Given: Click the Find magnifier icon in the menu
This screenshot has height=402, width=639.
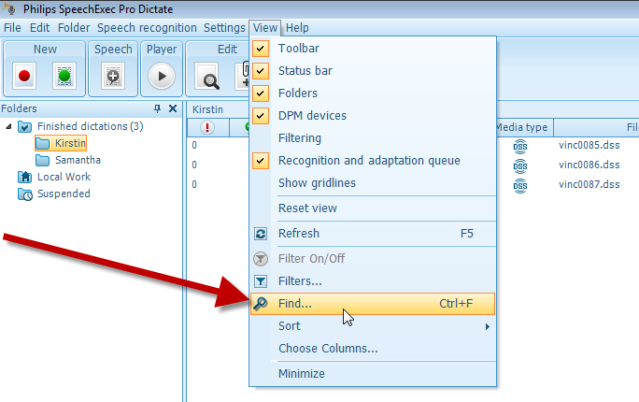Looking at the screenshot, I should coord(260,304).
